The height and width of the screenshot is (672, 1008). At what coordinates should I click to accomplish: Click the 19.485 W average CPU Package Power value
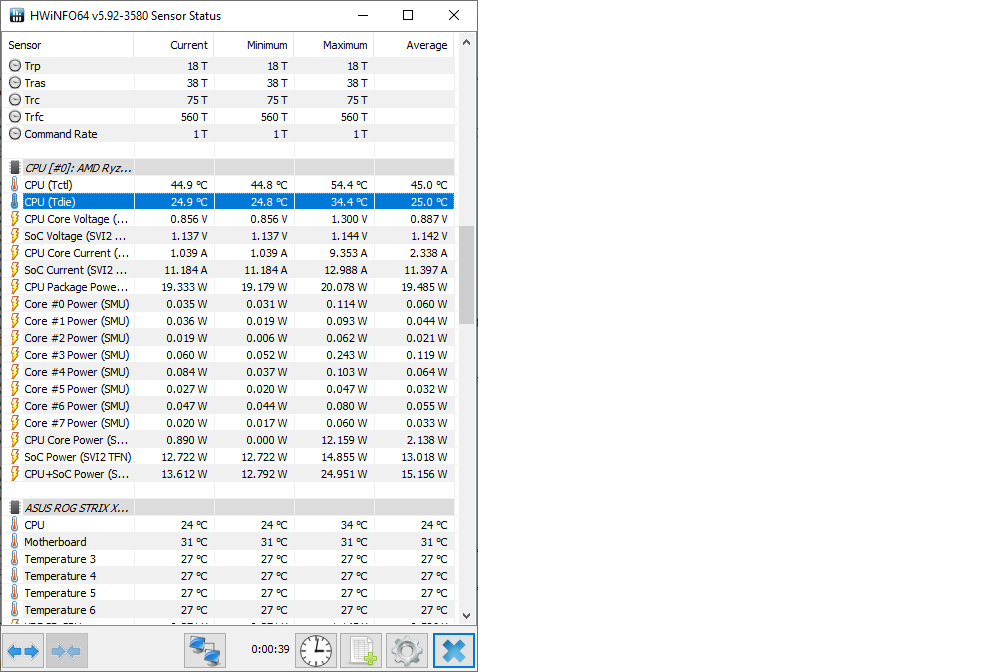(424, 287)
